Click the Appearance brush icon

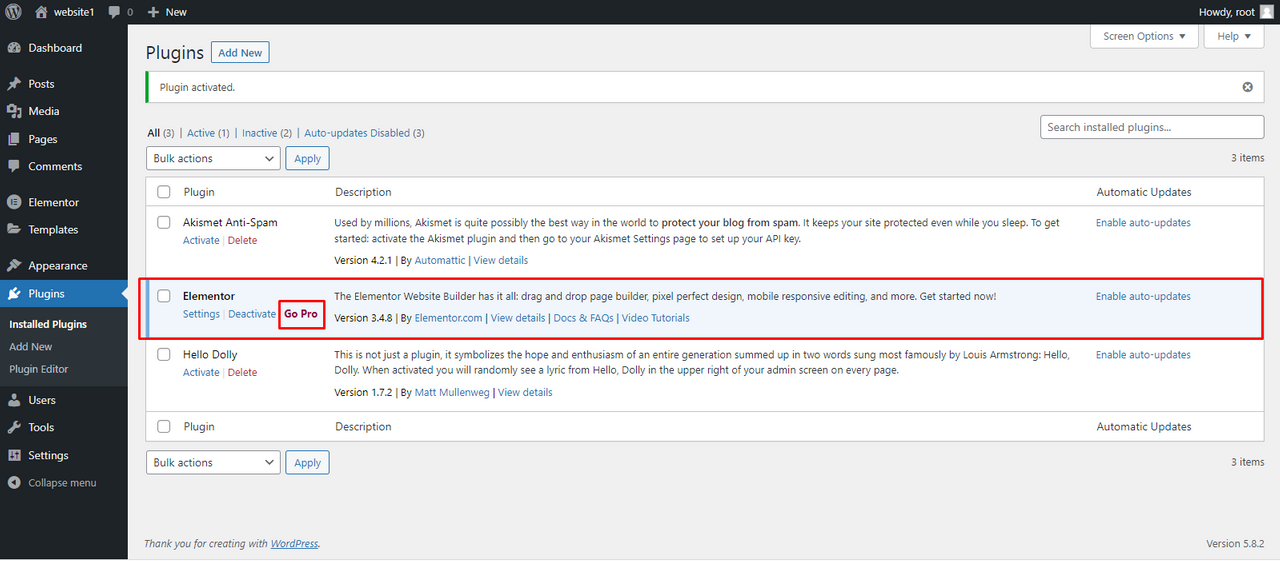14,266
